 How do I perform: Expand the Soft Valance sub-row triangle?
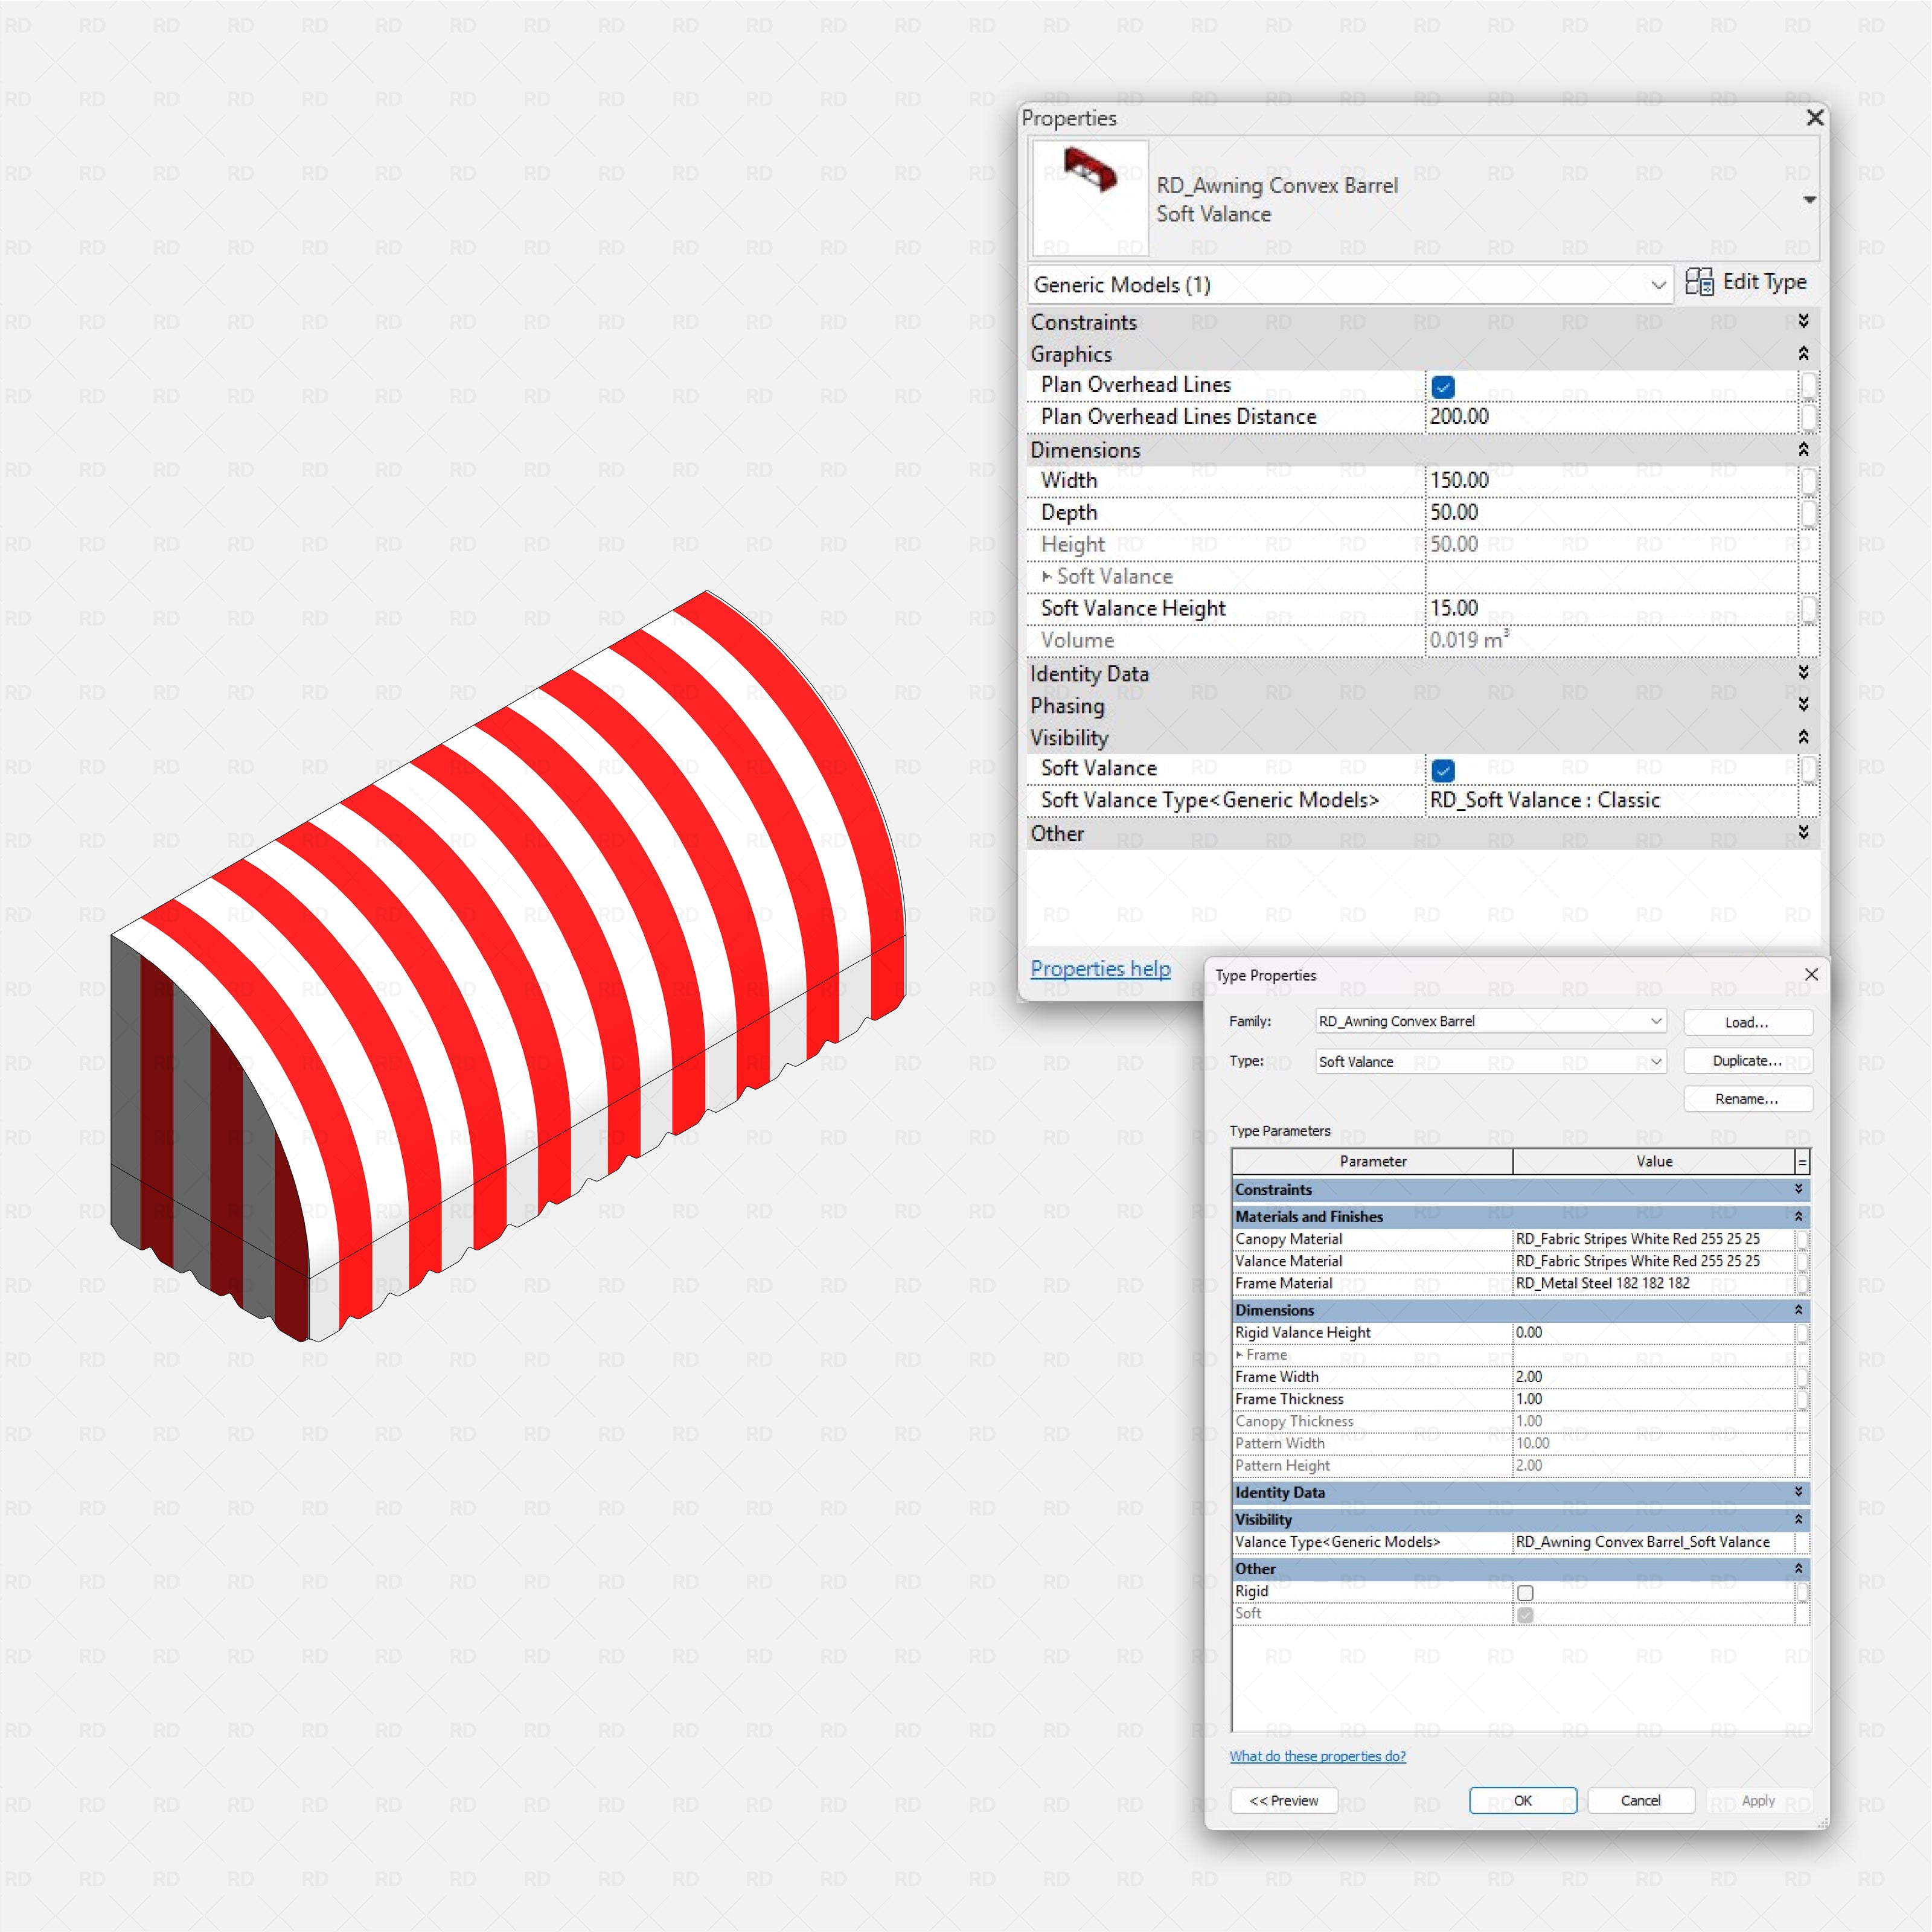pos(1047,577)
